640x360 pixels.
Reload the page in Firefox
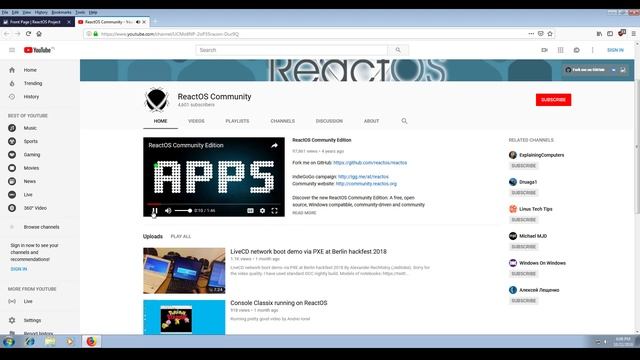point(28,34)
